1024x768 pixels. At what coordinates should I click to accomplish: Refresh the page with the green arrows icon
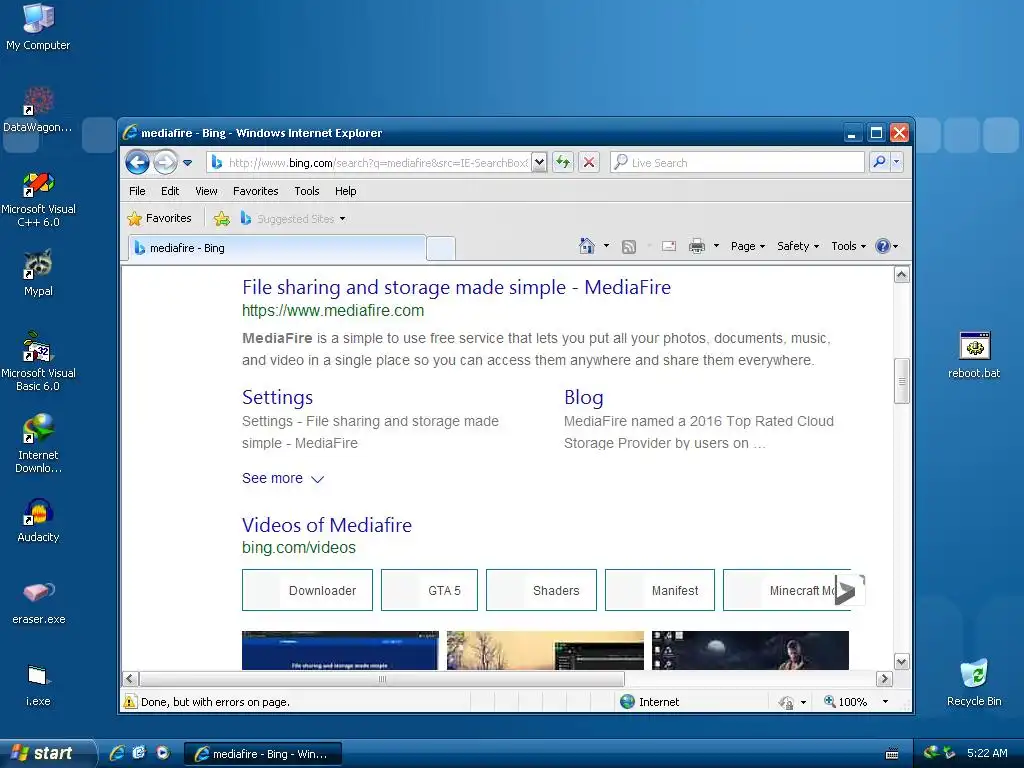pos(563,163)
